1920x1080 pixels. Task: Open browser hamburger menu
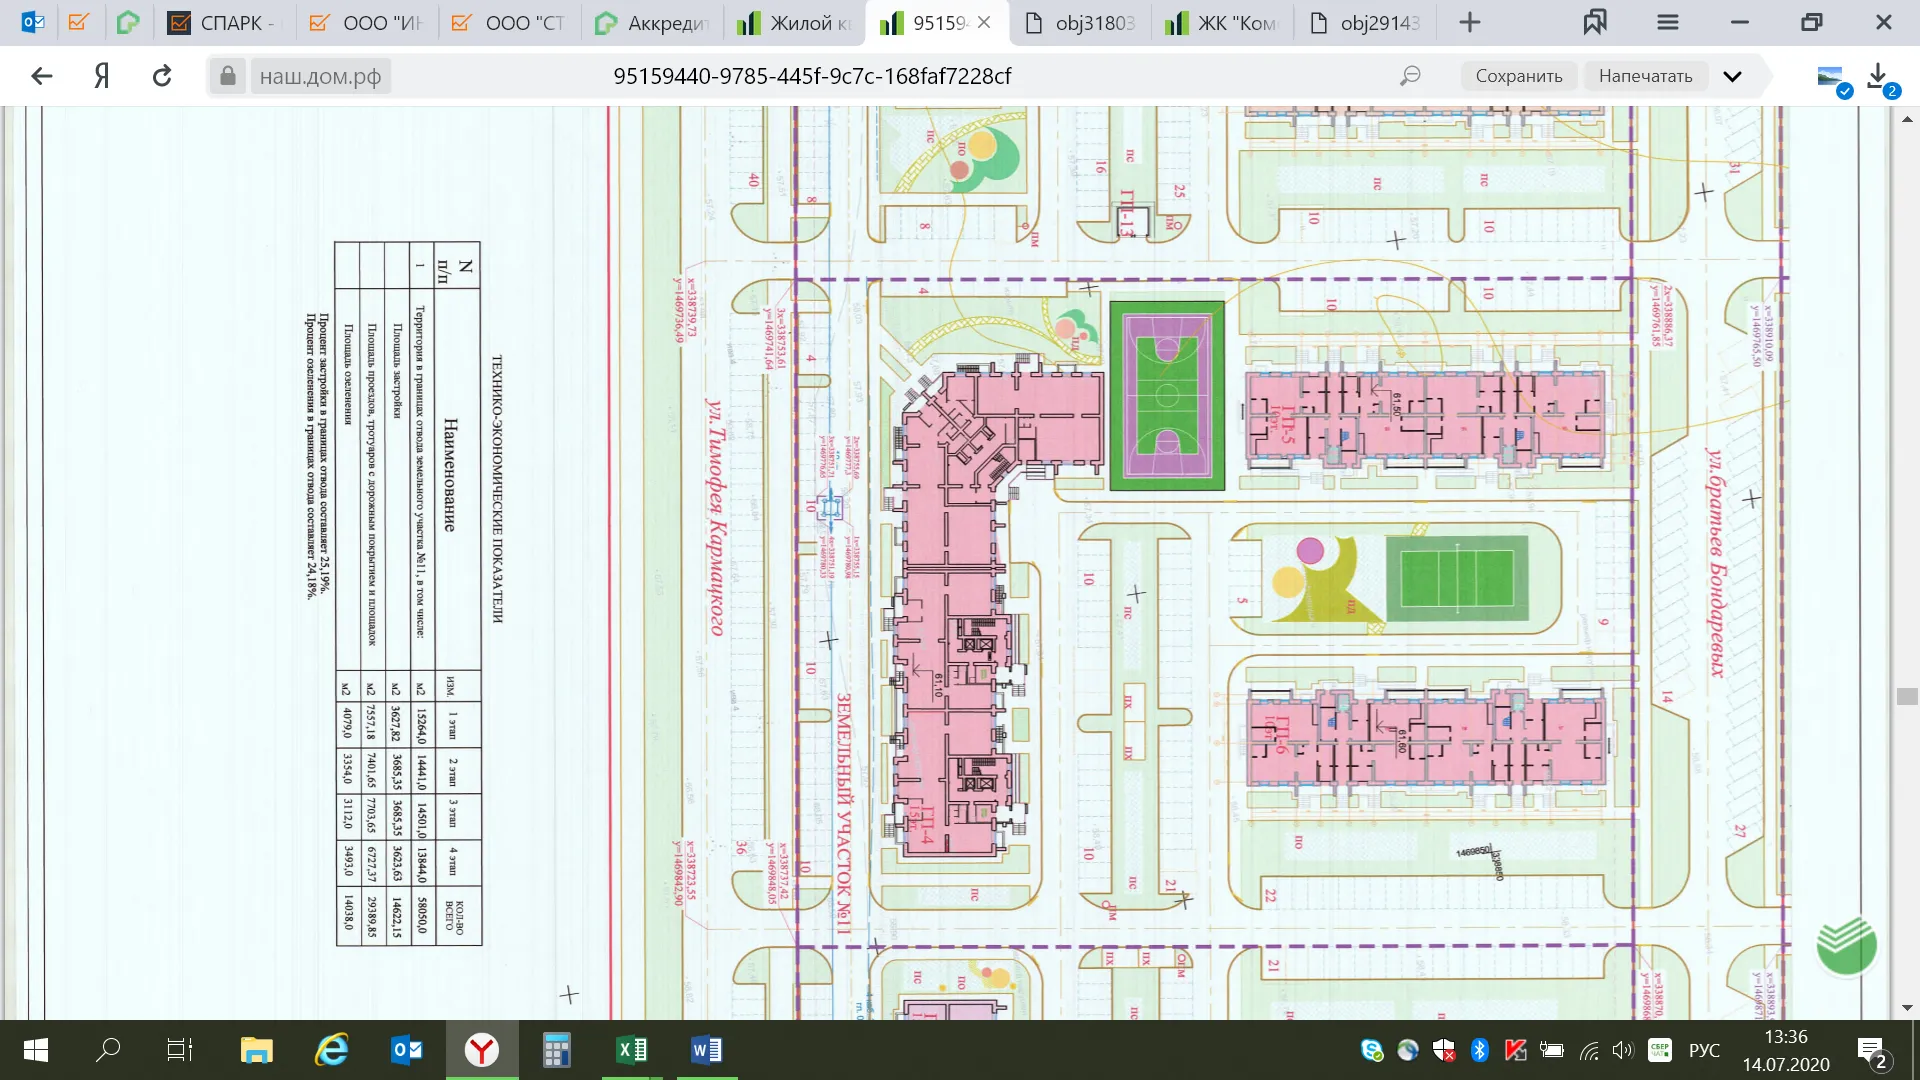[1667, 22]
